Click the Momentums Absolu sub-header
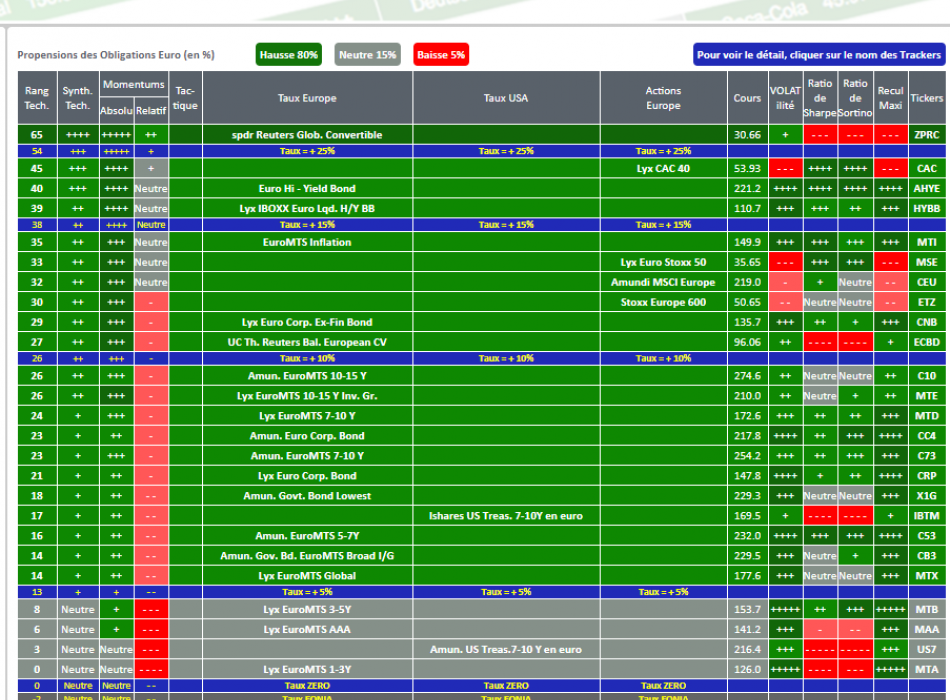Viewport: 950px width, 700px height. click(116, 110)
